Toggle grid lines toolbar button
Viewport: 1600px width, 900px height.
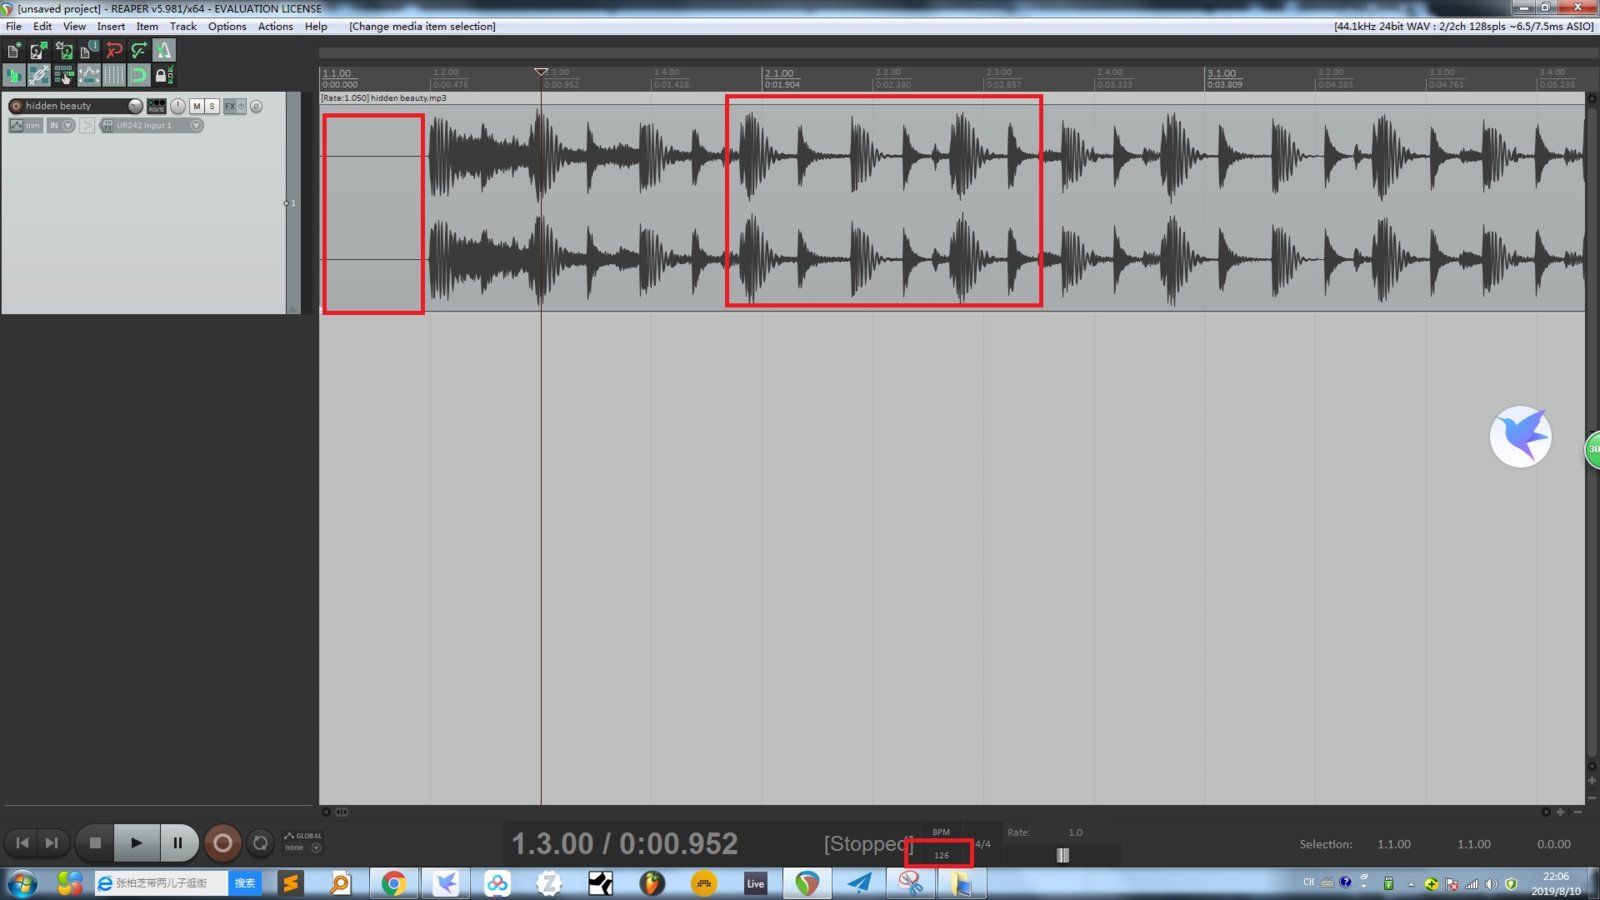(114, 75)
